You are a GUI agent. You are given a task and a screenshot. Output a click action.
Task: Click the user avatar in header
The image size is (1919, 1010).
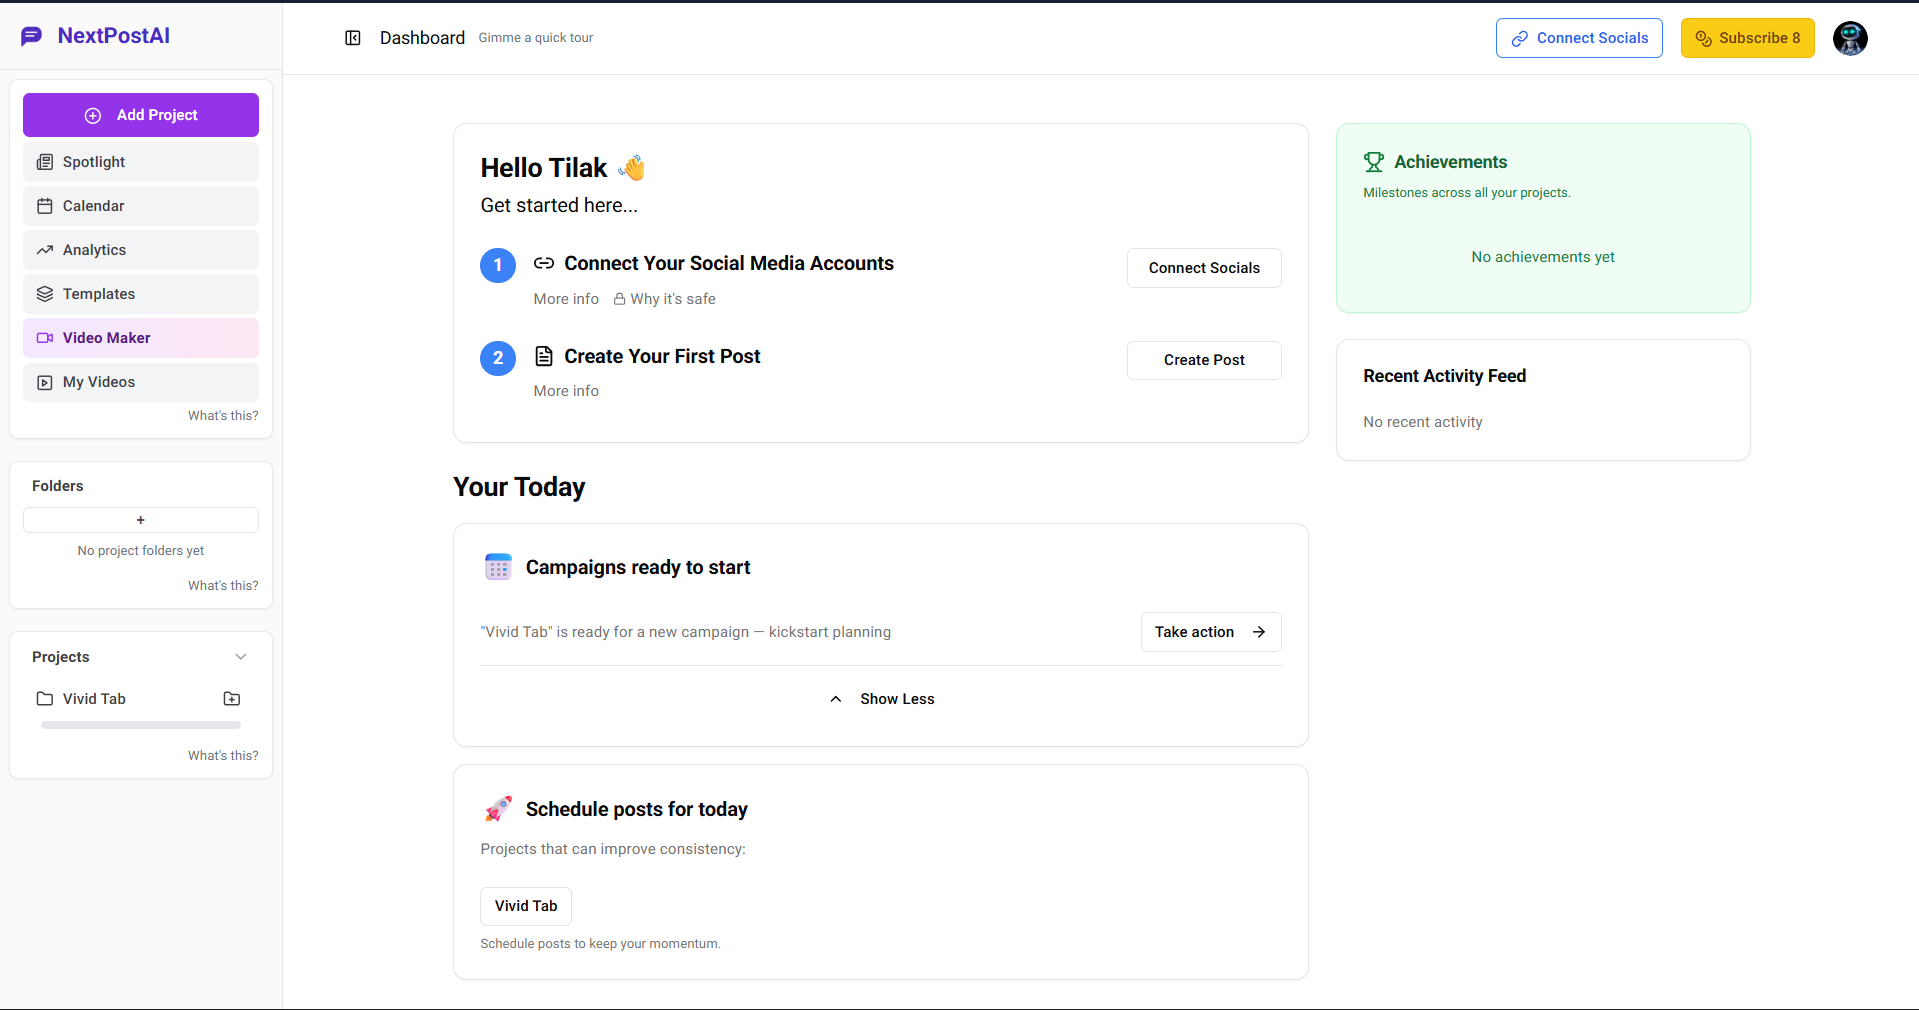(x=1849, y=38)
